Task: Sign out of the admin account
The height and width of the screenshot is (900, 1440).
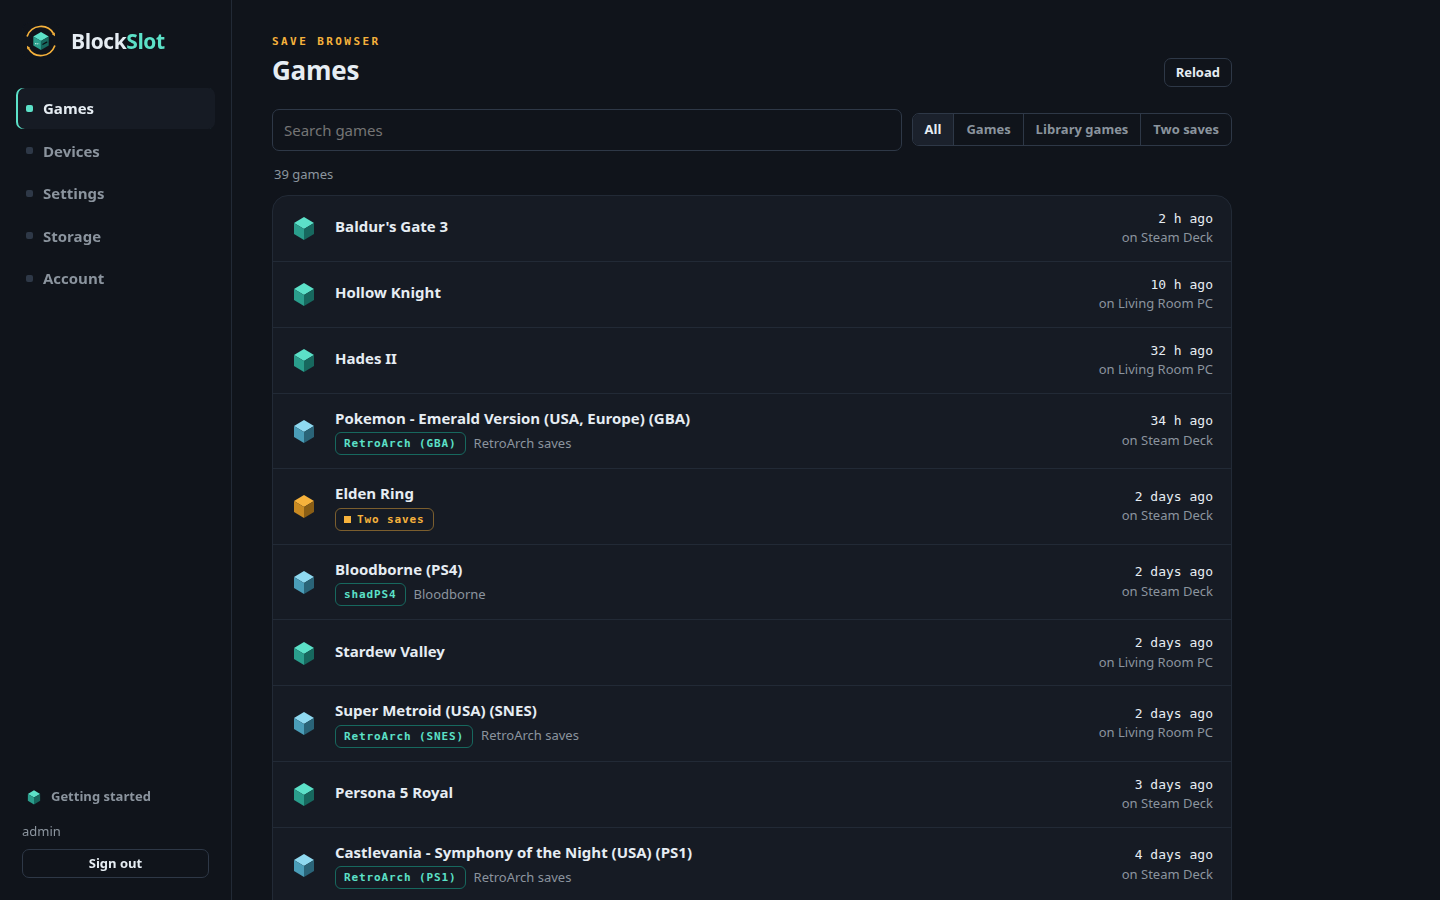Action: (115, 864)
